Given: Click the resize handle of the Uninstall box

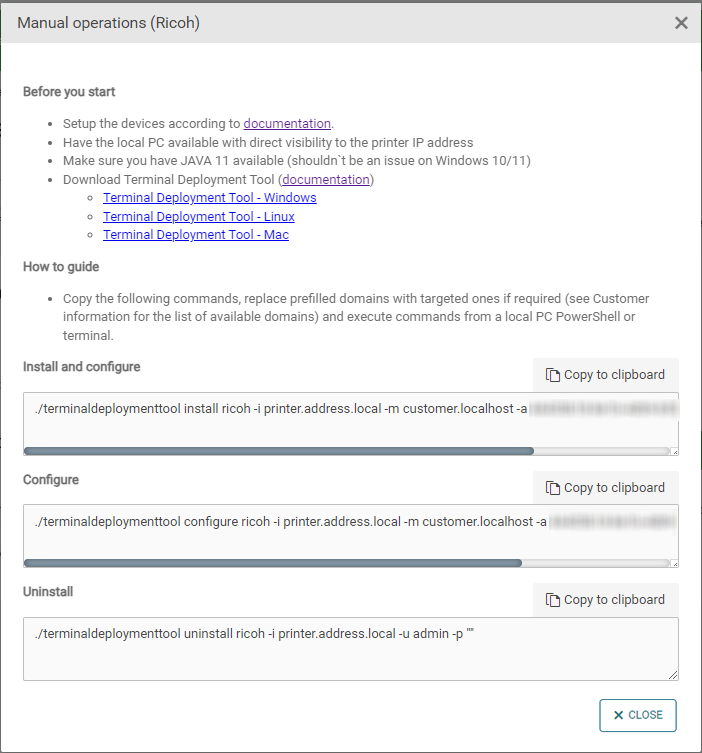Looking at the screenshot, I should 675,676.
